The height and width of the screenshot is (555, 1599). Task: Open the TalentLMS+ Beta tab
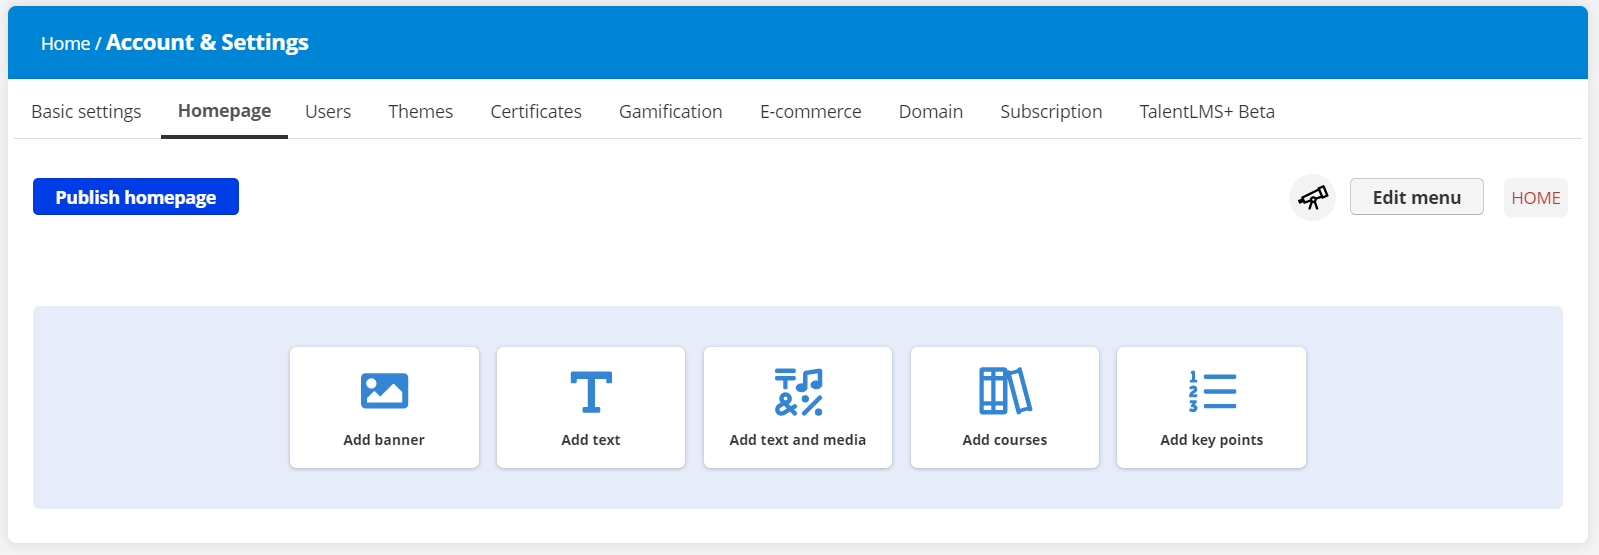pos(1207,112)
